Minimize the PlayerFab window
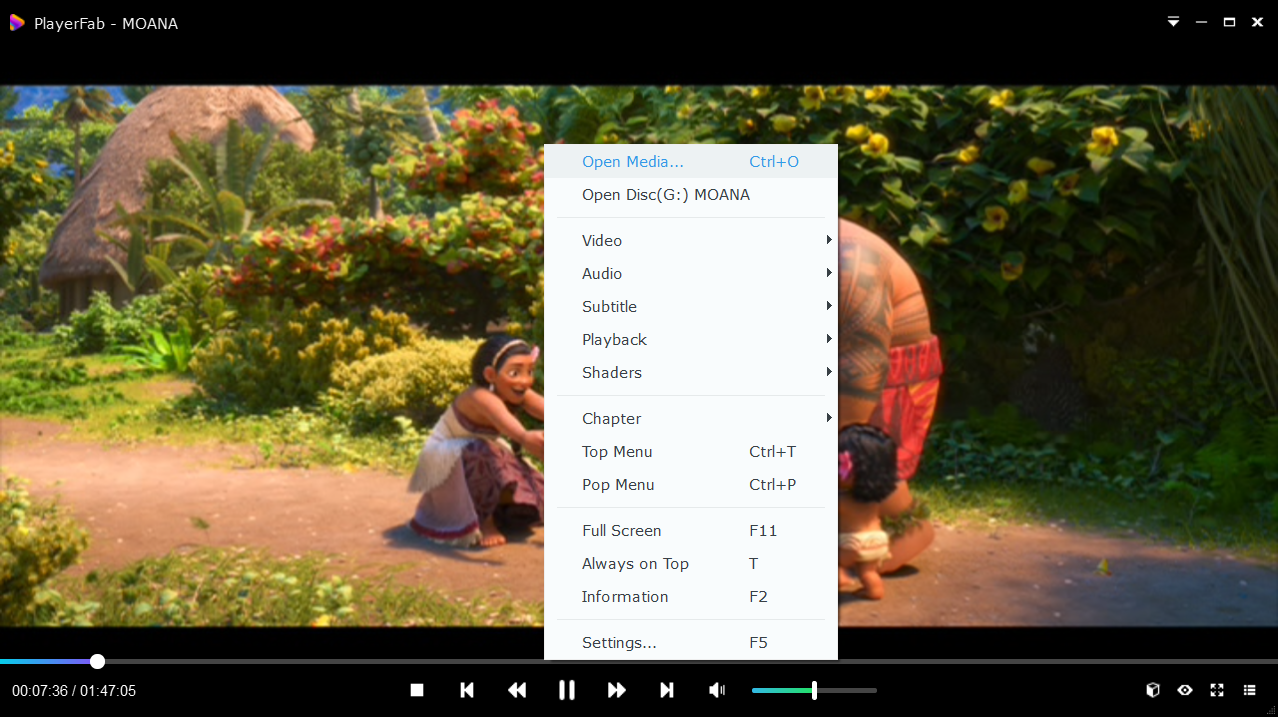 click(1201, 22)
